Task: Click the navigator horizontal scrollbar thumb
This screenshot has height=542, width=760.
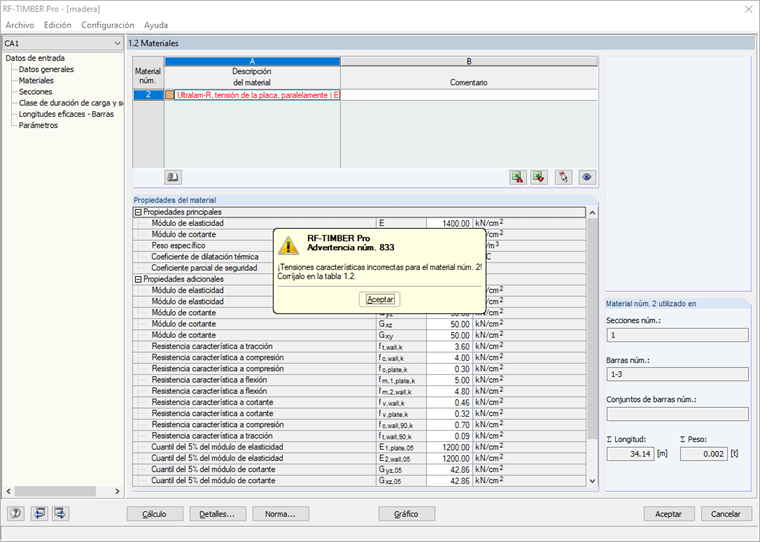Action: click(x=55, y=491)
